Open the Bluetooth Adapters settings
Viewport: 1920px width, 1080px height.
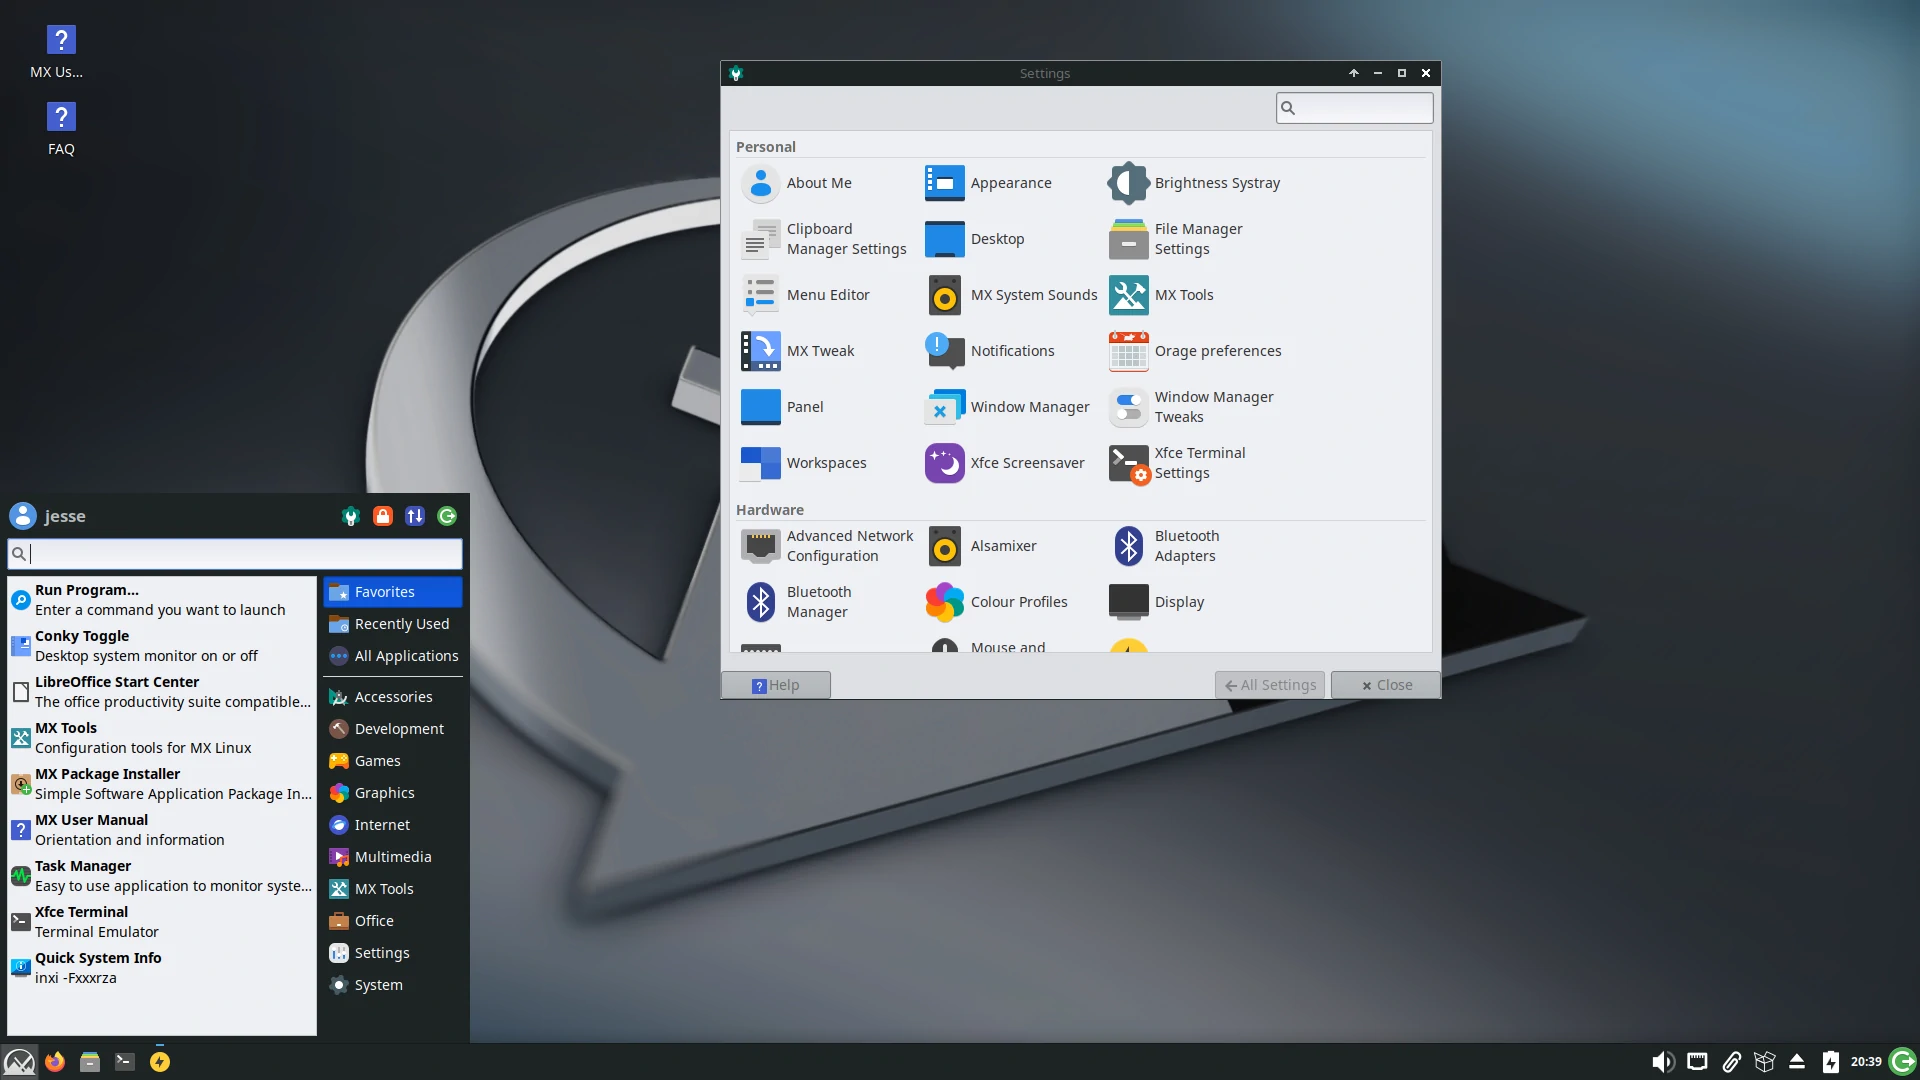point(1186,546)
